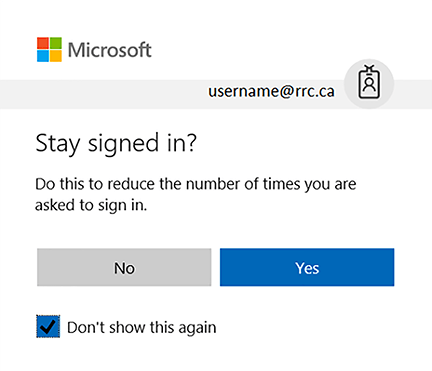Click the green square of Microsoft logo
The image size is (432, 371).
click(56, 43)
